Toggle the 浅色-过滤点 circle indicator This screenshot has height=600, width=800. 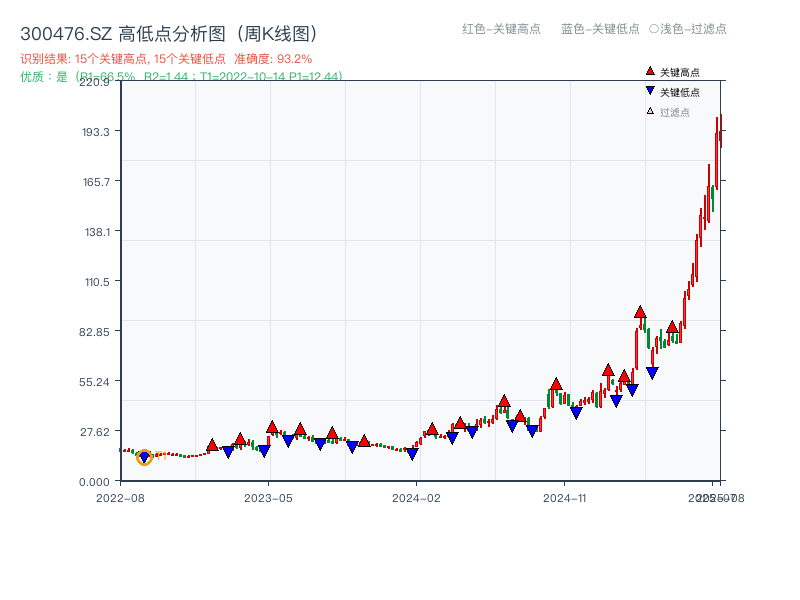point(654,29)
